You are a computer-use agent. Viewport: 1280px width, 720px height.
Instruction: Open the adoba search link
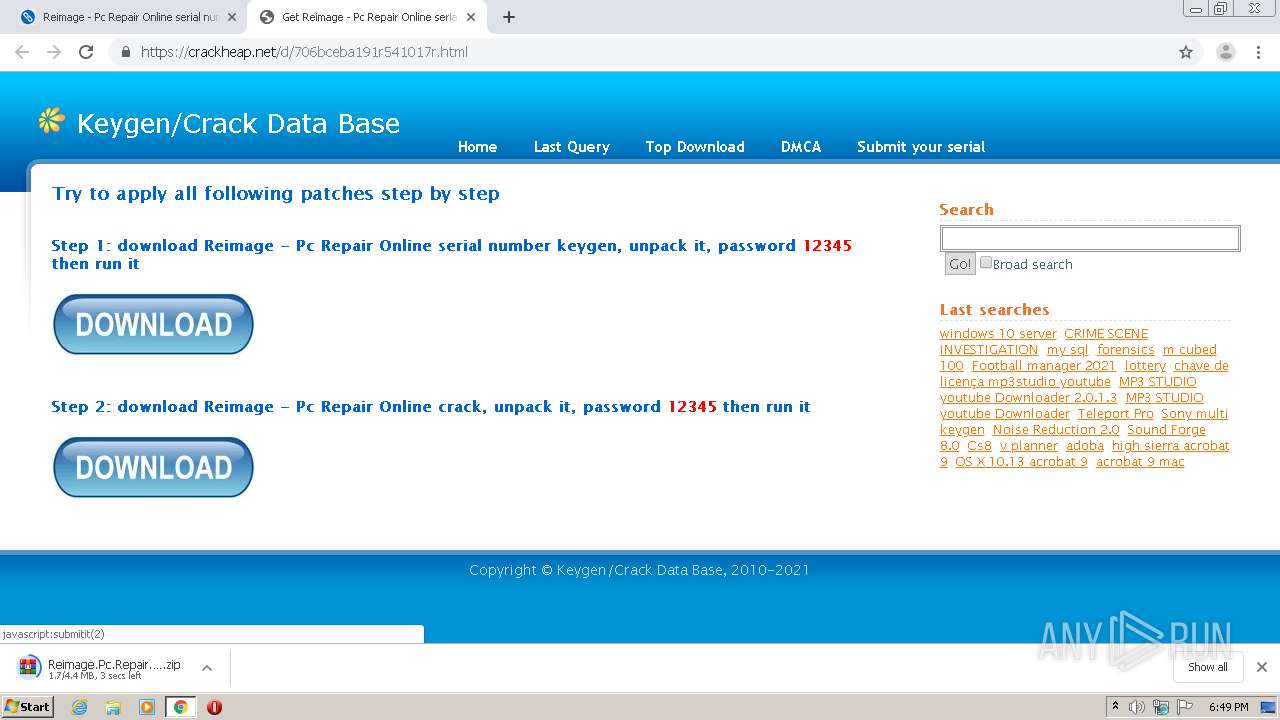click(x=1085, y=445)
